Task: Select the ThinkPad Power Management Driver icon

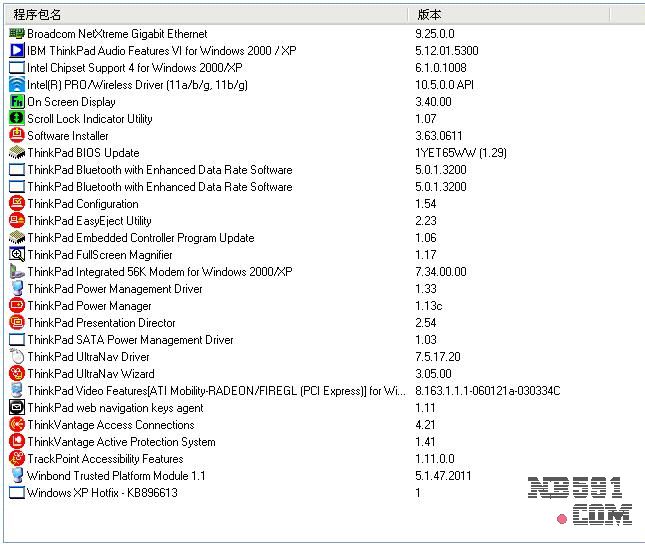Action: (17, 289)
